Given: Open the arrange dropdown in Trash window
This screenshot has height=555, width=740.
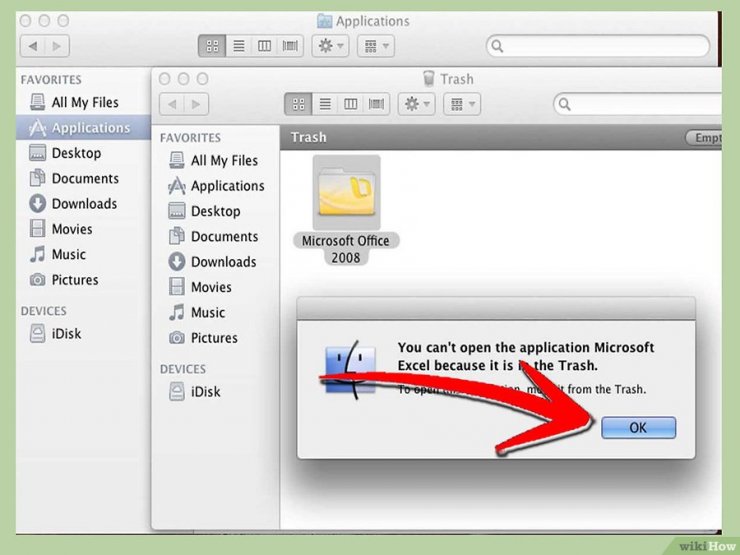Looking at the screenshot, I should 462,104.
